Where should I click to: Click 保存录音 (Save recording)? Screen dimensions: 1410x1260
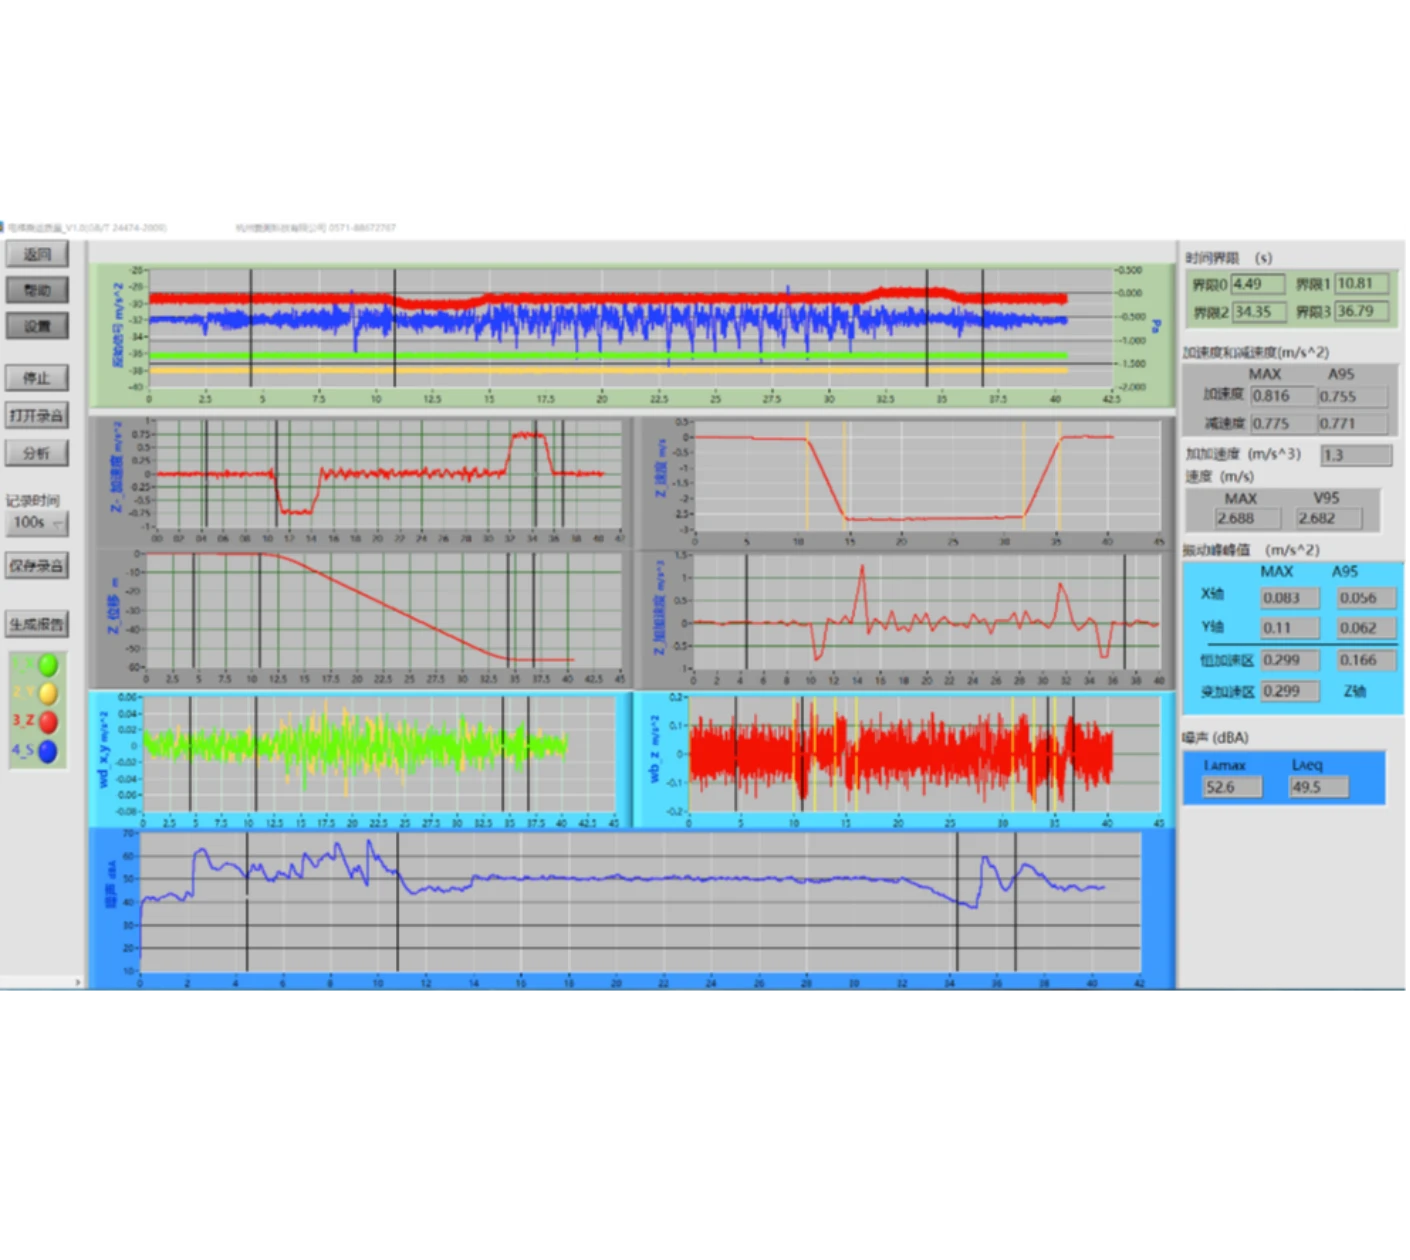click(37, 565)
